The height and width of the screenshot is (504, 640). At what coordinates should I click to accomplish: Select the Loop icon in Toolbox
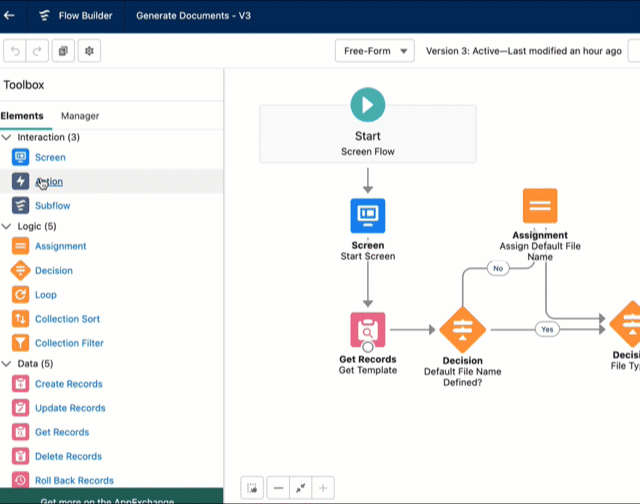(20, 295)
